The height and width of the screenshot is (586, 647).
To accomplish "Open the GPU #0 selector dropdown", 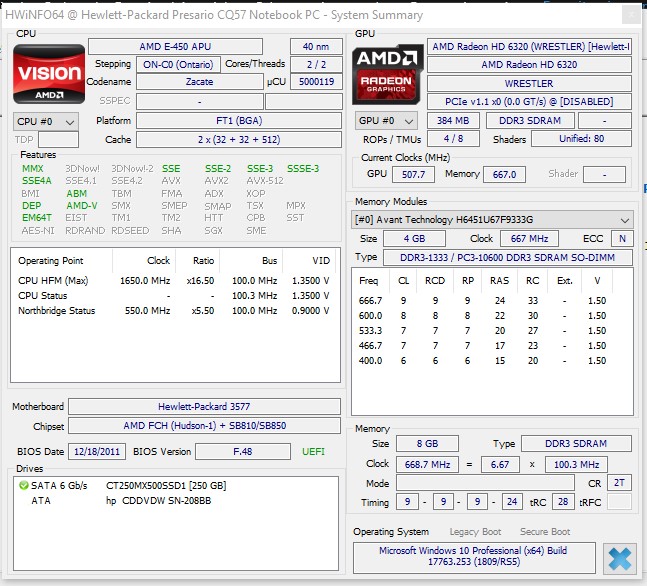I will pos(386,121).
